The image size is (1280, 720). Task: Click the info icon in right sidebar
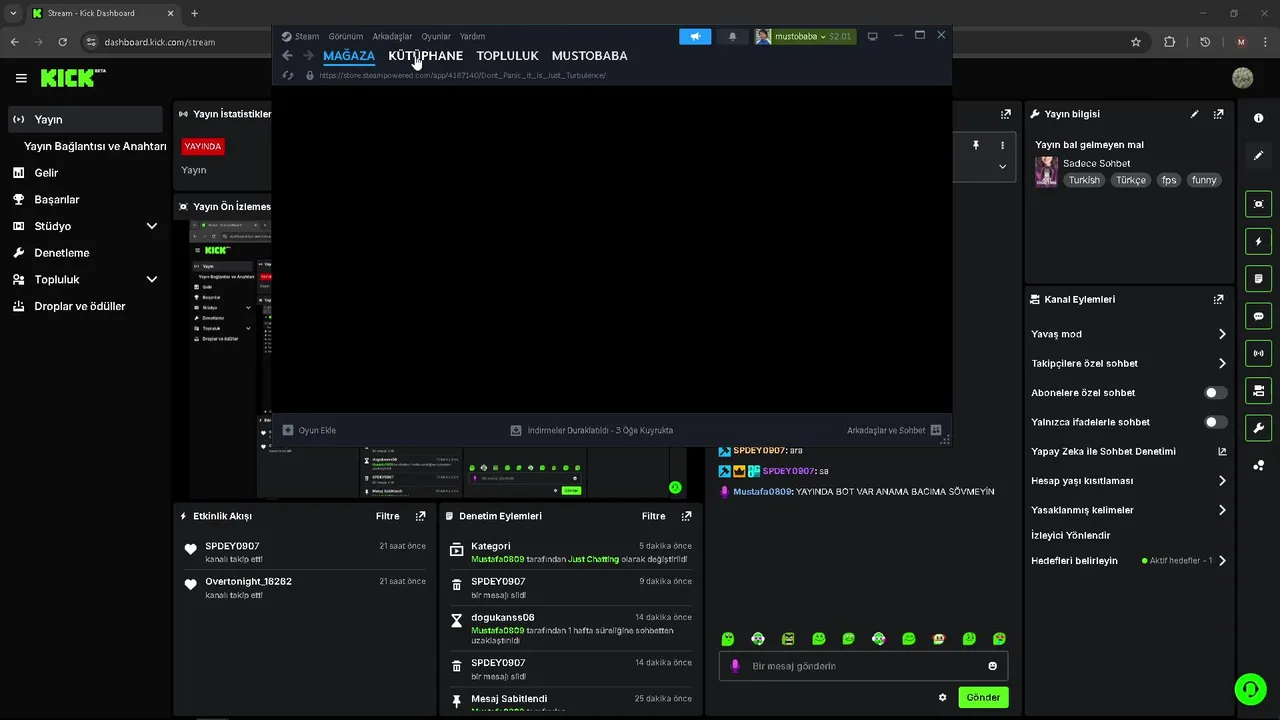[1258, 118]
